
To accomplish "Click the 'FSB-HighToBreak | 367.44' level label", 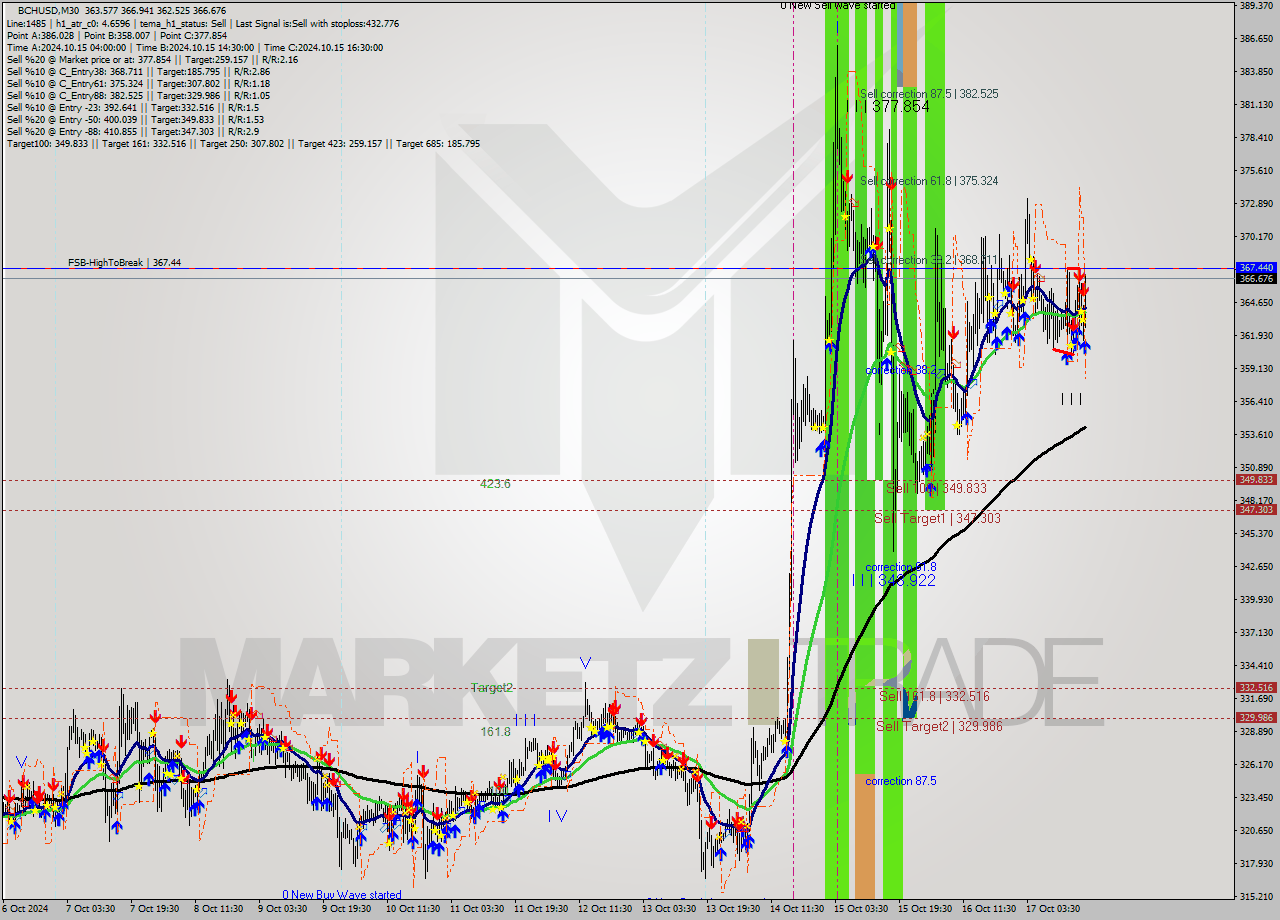I will [x=124, y=262].
